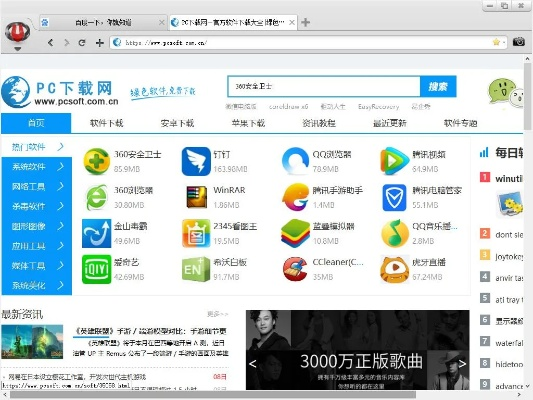Click the blue 搜索 search button

[x=438, y=87]
